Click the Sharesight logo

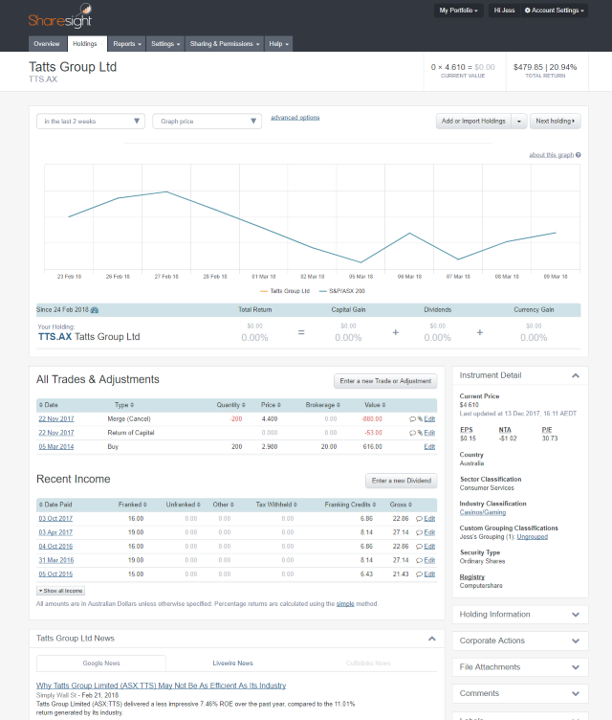[60, 17]
